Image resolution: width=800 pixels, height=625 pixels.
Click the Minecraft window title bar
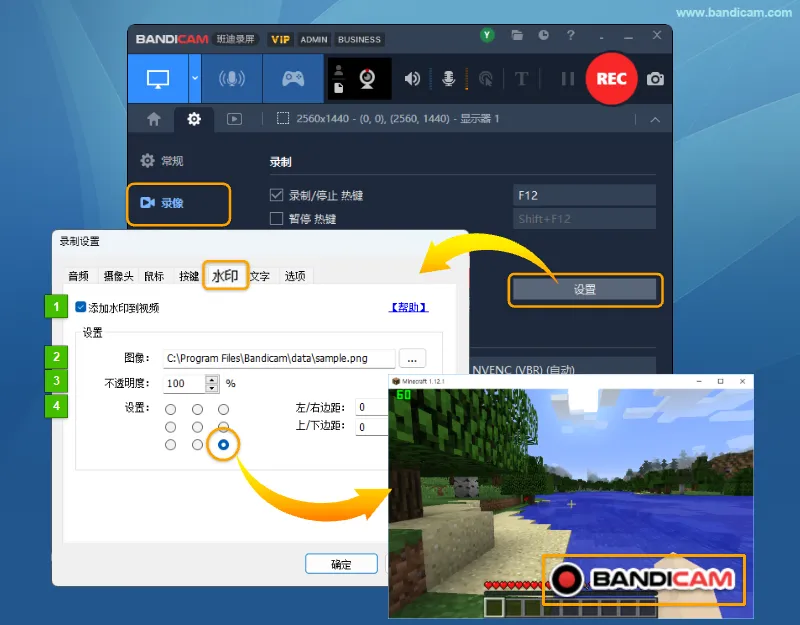coord(571,381)
